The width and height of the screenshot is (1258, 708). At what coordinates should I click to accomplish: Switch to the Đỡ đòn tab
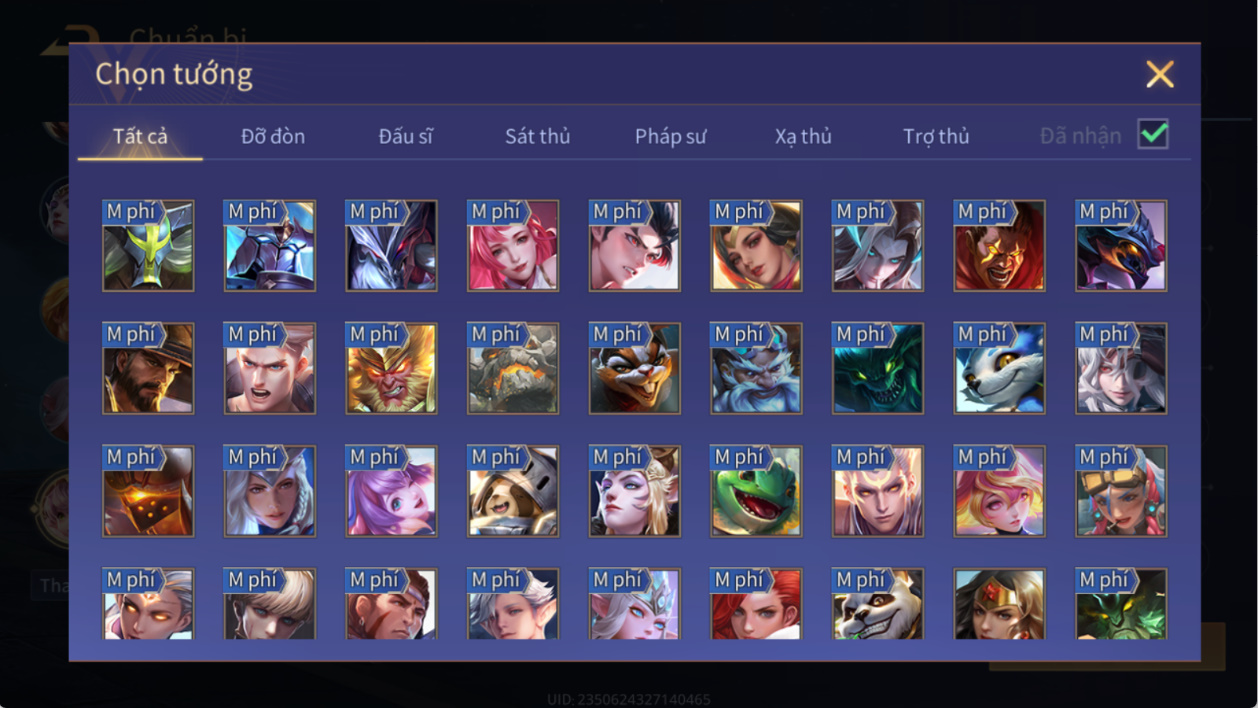[x=273, y=136]
